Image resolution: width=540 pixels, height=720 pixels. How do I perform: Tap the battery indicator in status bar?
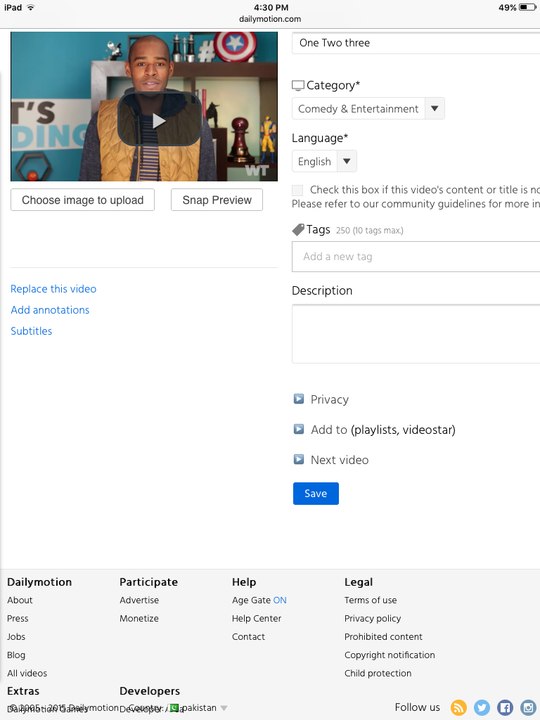tap(527, 7)
